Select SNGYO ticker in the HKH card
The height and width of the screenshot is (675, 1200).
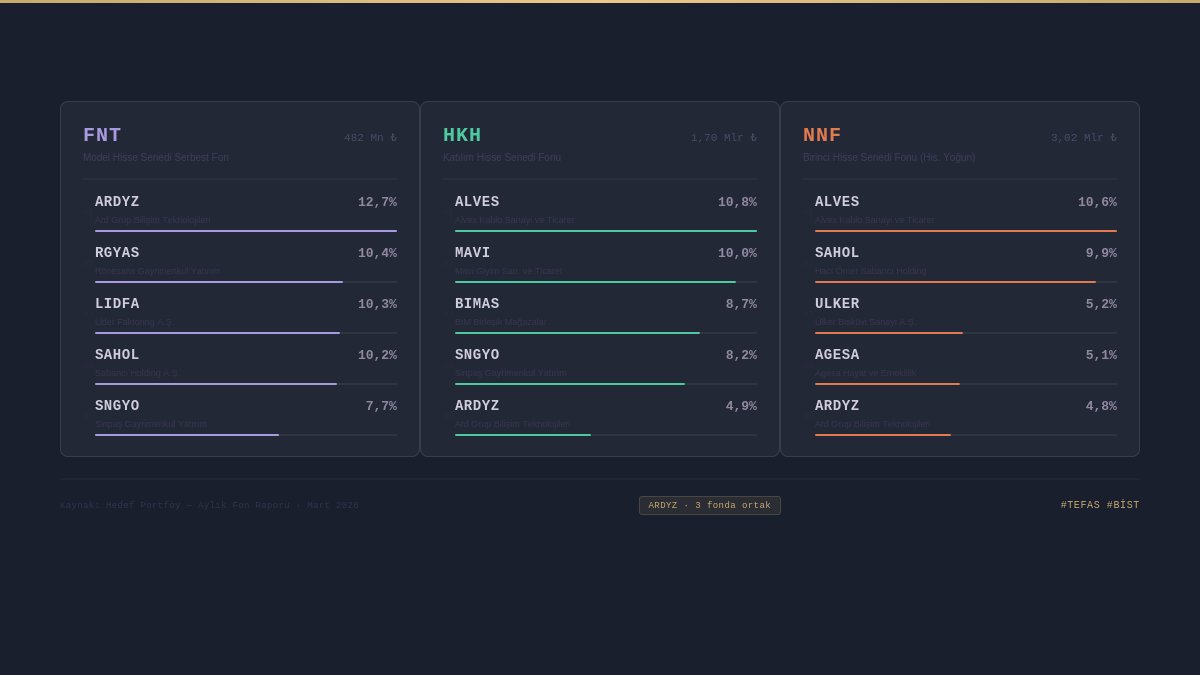(477, 355)
